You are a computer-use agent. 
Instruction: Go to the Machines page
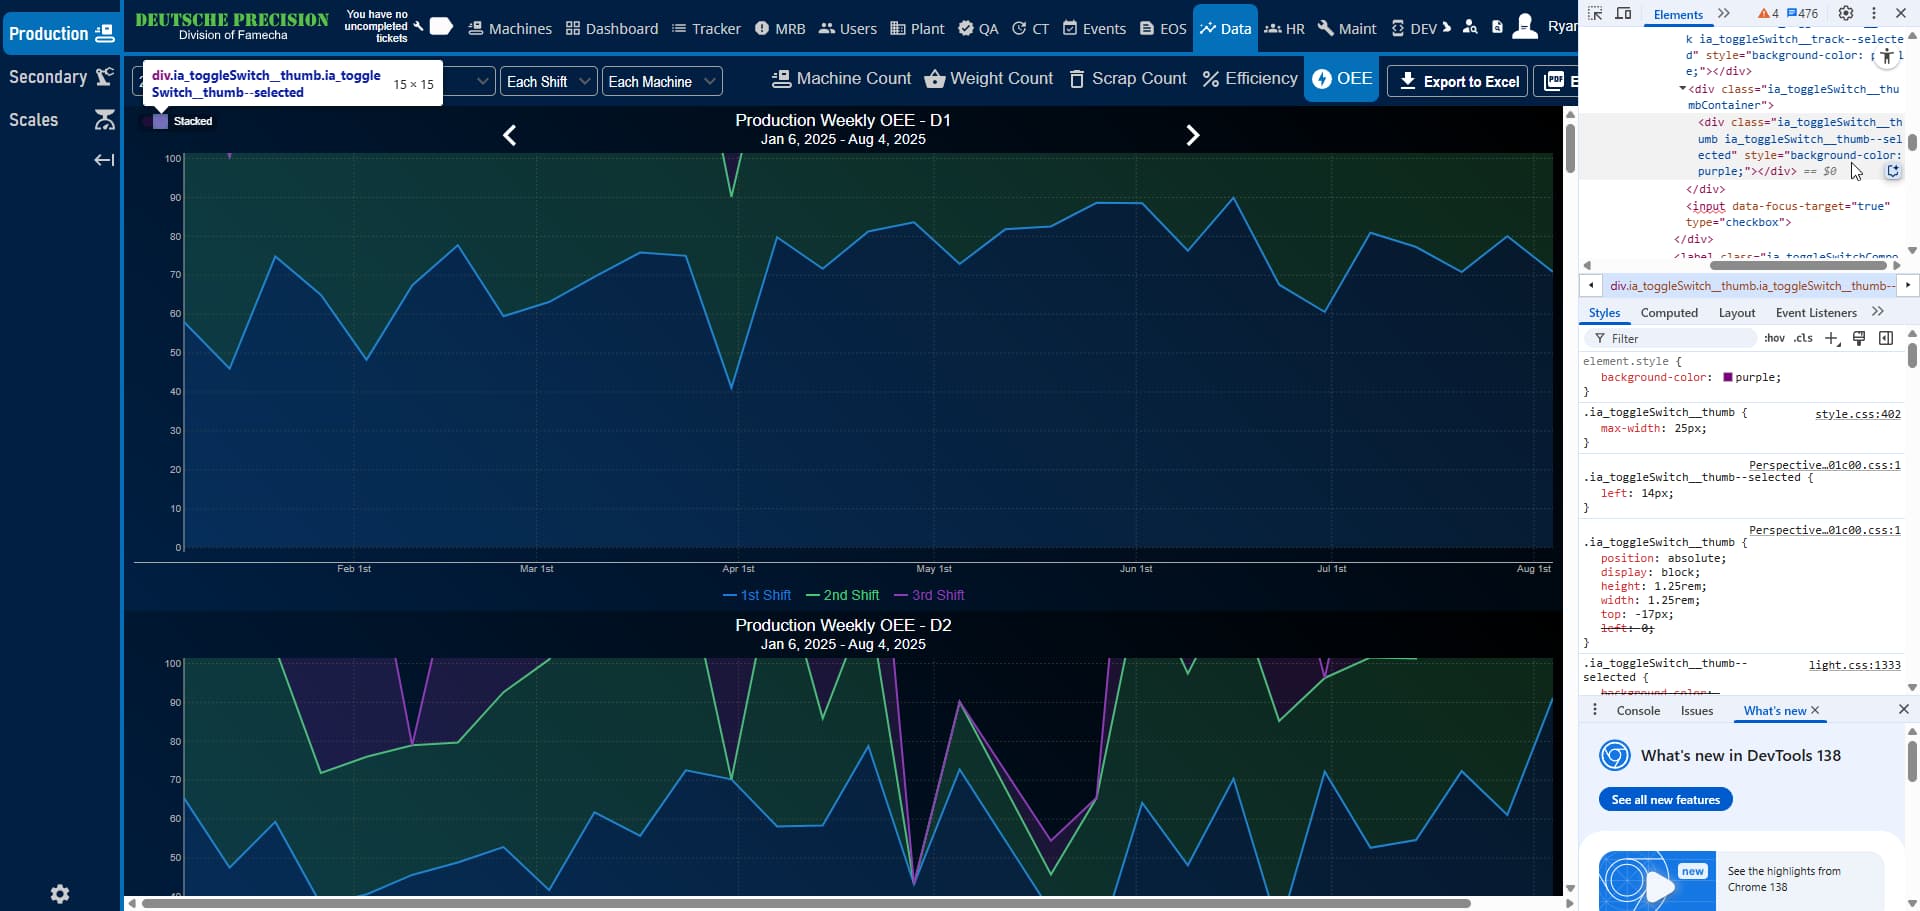click(x=510, y=29)
